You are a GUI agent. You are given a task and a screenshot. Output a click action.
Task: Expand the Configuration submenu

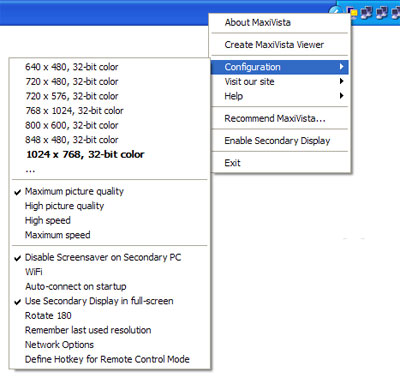[x=280, y=67]
